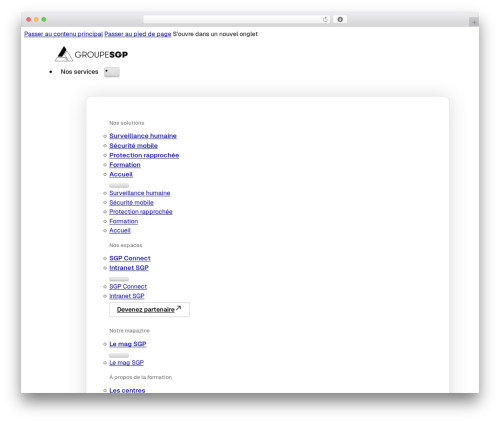500x423 pixels.
Task: Open the regular-weight Formation link
Action: tap(123, 221)
